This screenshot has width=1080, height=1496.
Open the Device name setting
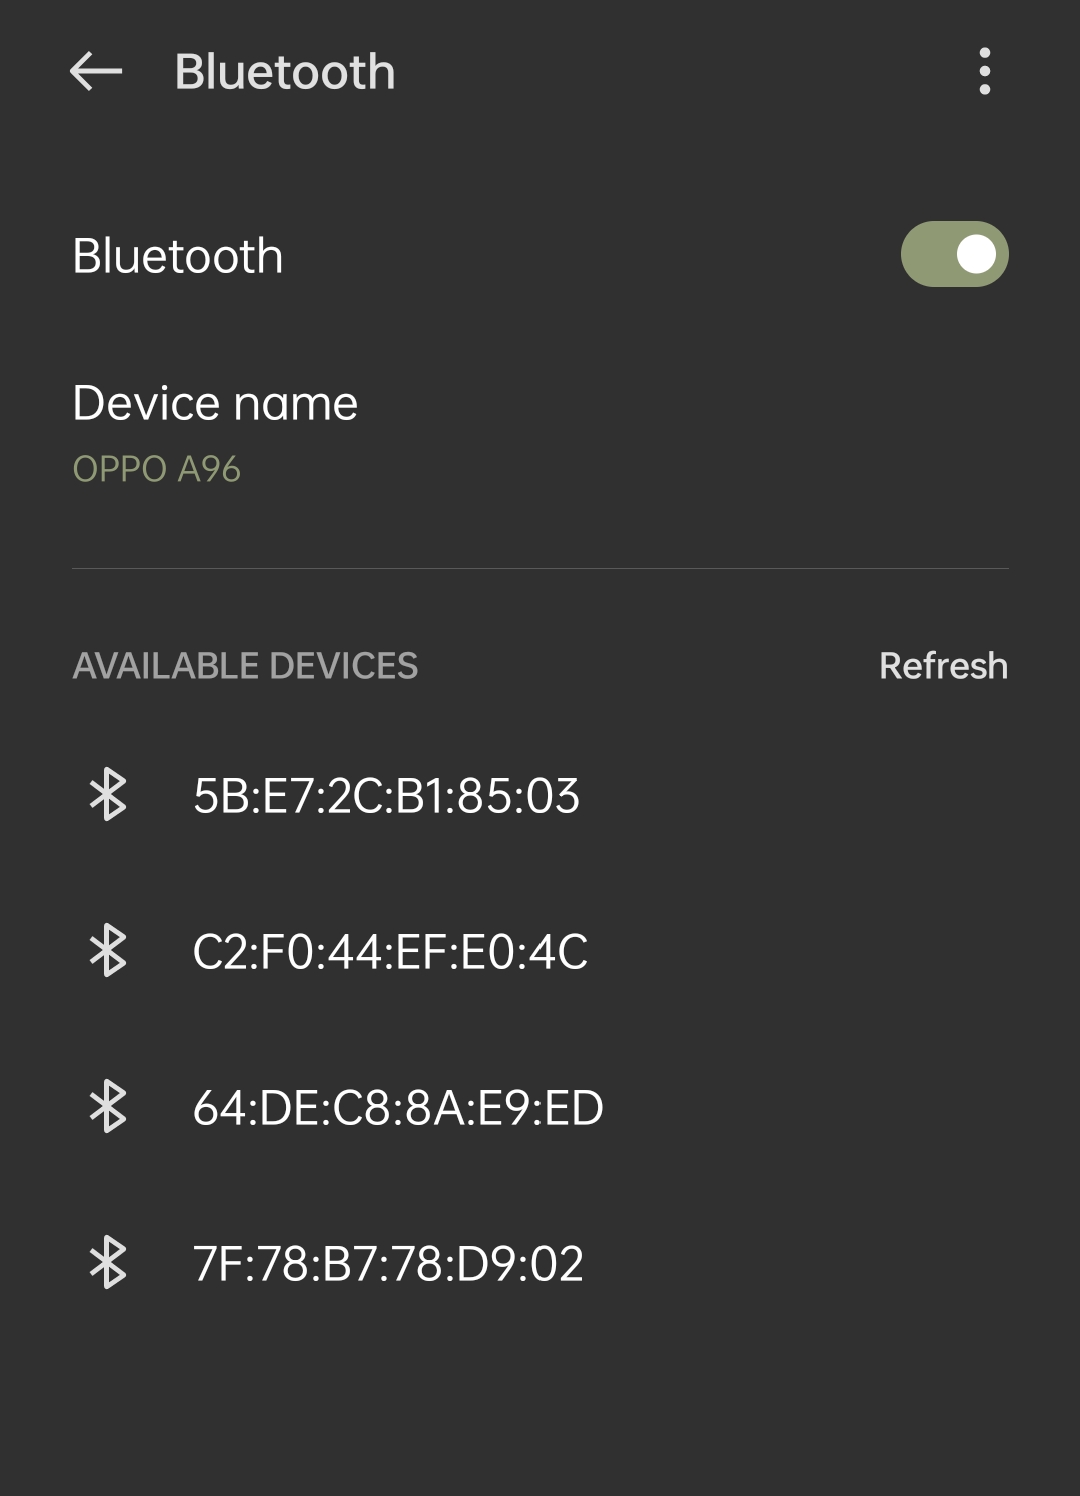540,433
